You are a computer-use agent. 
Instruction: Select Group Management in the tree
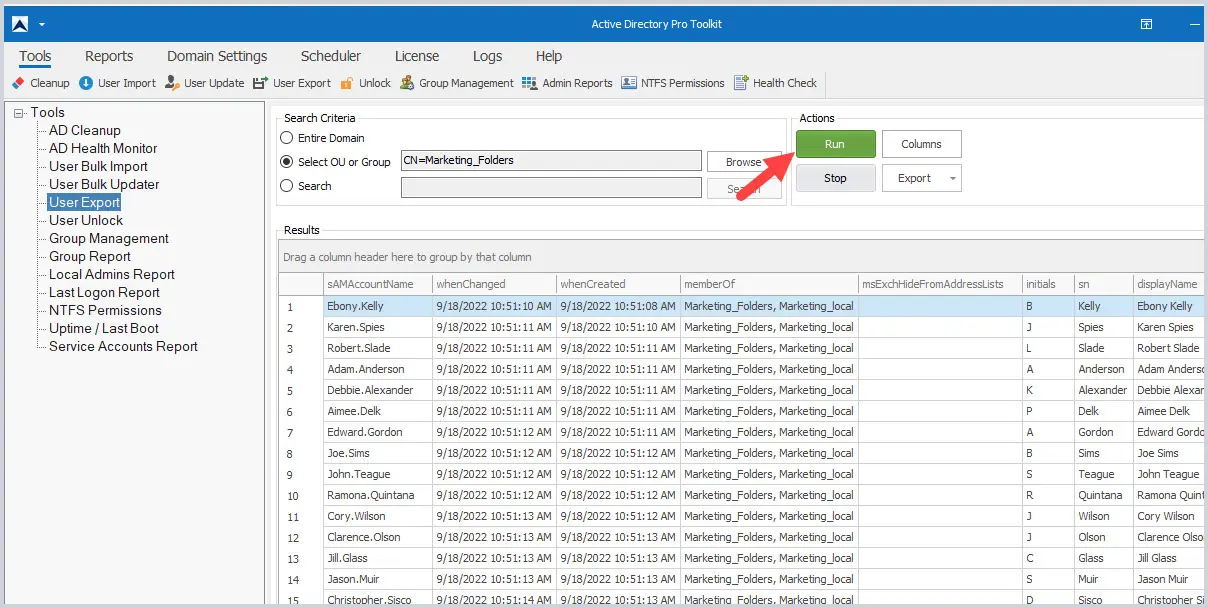click(x=109, y=239)
